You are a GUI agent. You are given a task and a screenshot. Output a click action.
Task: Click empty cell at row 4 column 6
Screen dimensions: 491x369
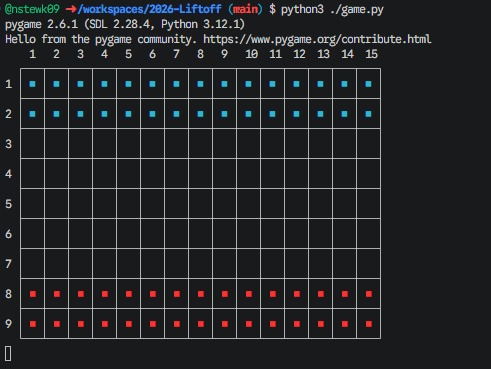pyautogui.click(x=152, y=174)
